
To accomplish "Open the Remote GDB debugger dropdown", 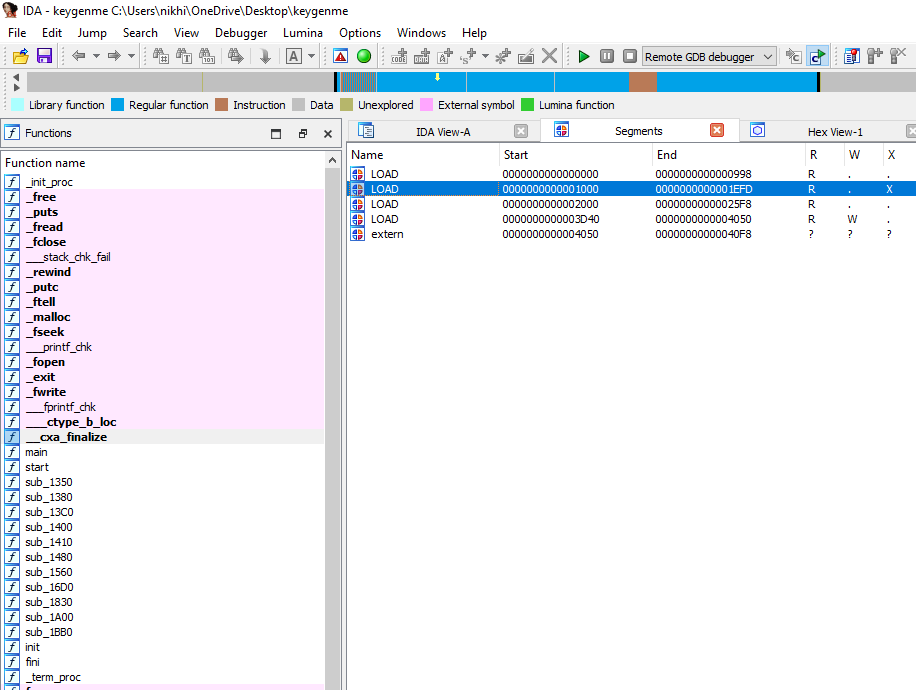I will (709, 57).
